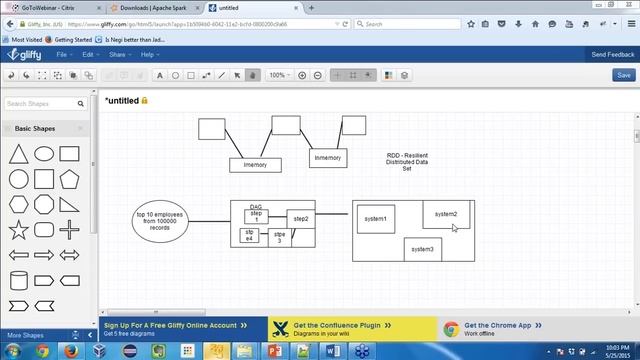The height and width of the screenshot is (360, 640).
Task: Pick the cylinder shape from library
Action: [18, 281]
